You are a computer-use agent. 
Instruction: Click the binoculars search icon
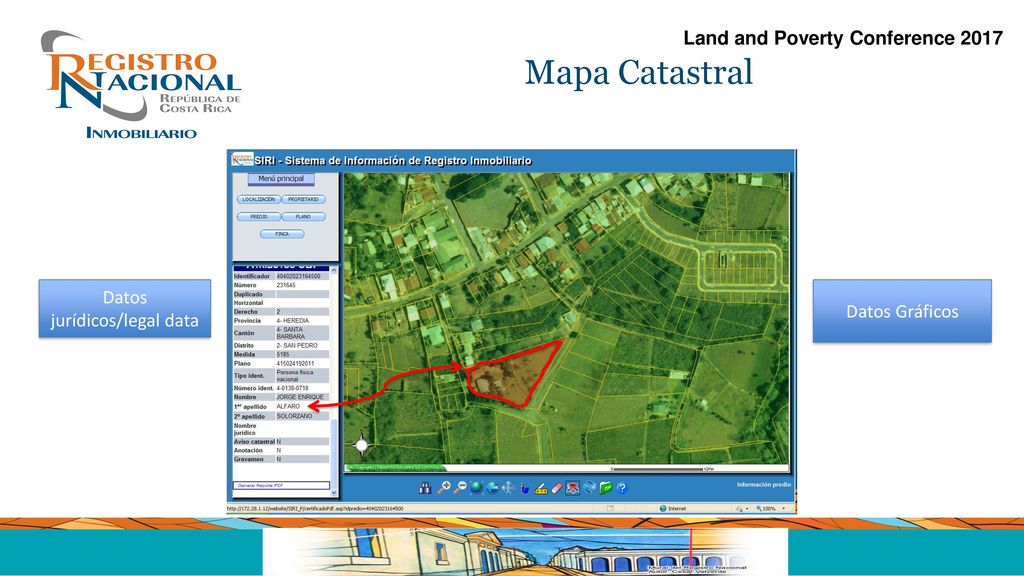point(425,488)
